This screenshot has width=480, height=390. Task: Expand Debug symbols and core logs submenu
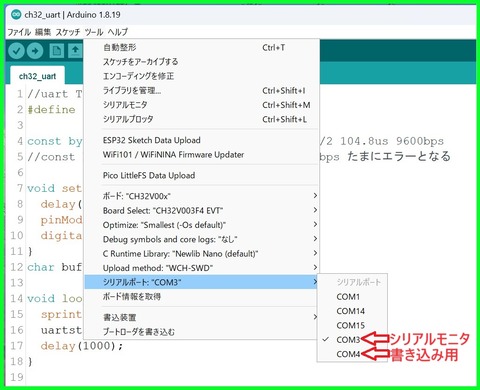click(x=201, y=239)
